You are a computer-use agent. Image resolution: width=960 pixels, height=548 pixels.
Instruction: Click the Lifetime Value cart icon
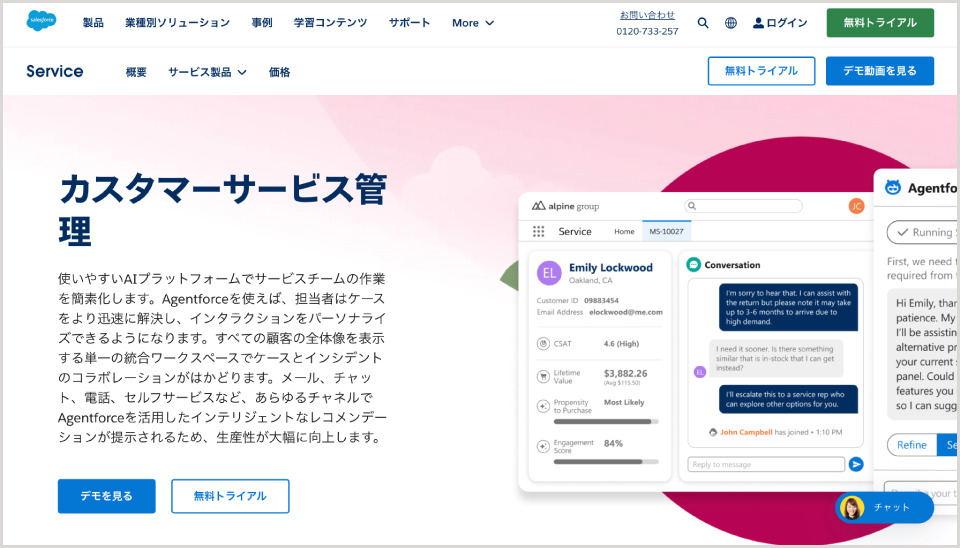coord(543,377)
